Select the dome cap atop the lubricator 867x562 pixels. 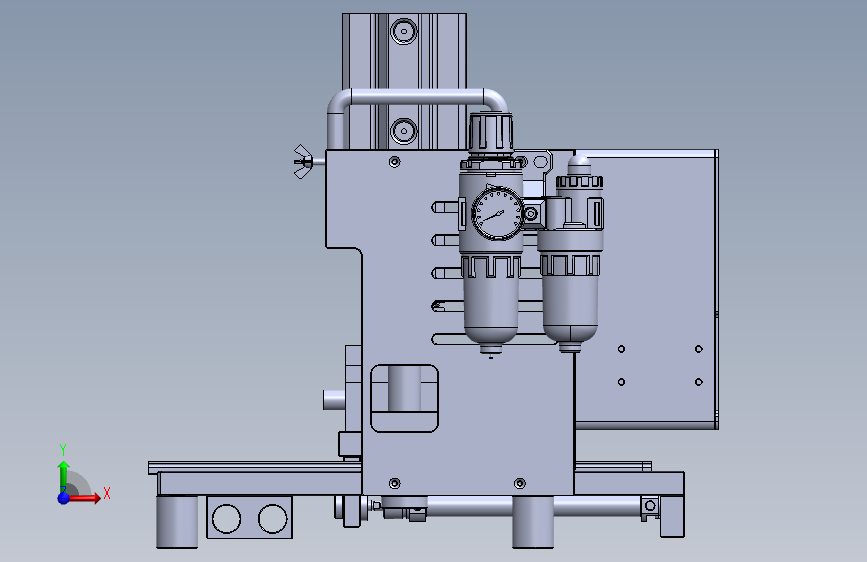(x=579, y=165)
